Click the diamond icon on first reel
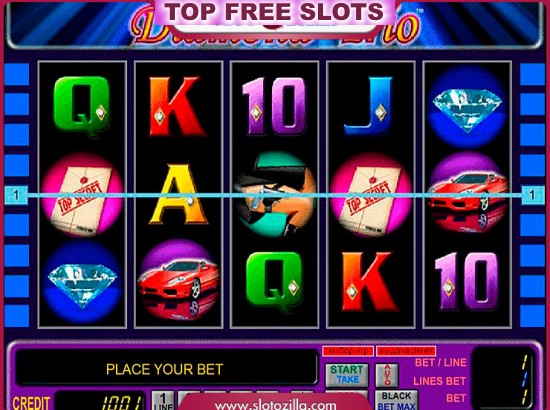 tap(82, 282)
